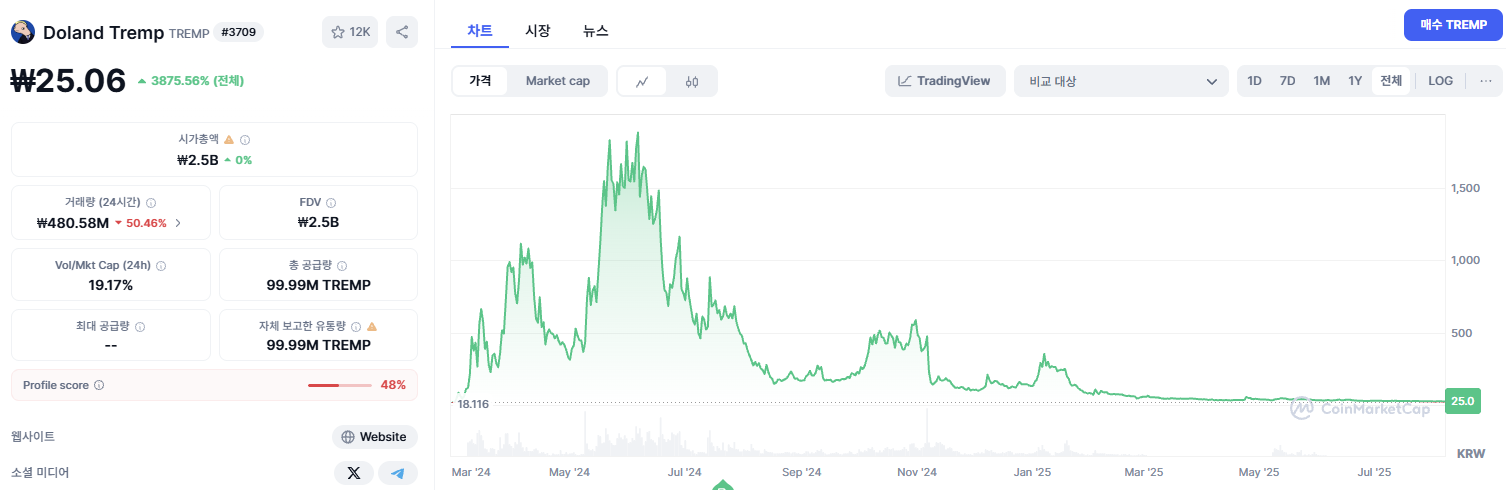Set chart range to 전체
Image resolution: width=1506 pixels, height=490 pixels.
[1391, 81]
